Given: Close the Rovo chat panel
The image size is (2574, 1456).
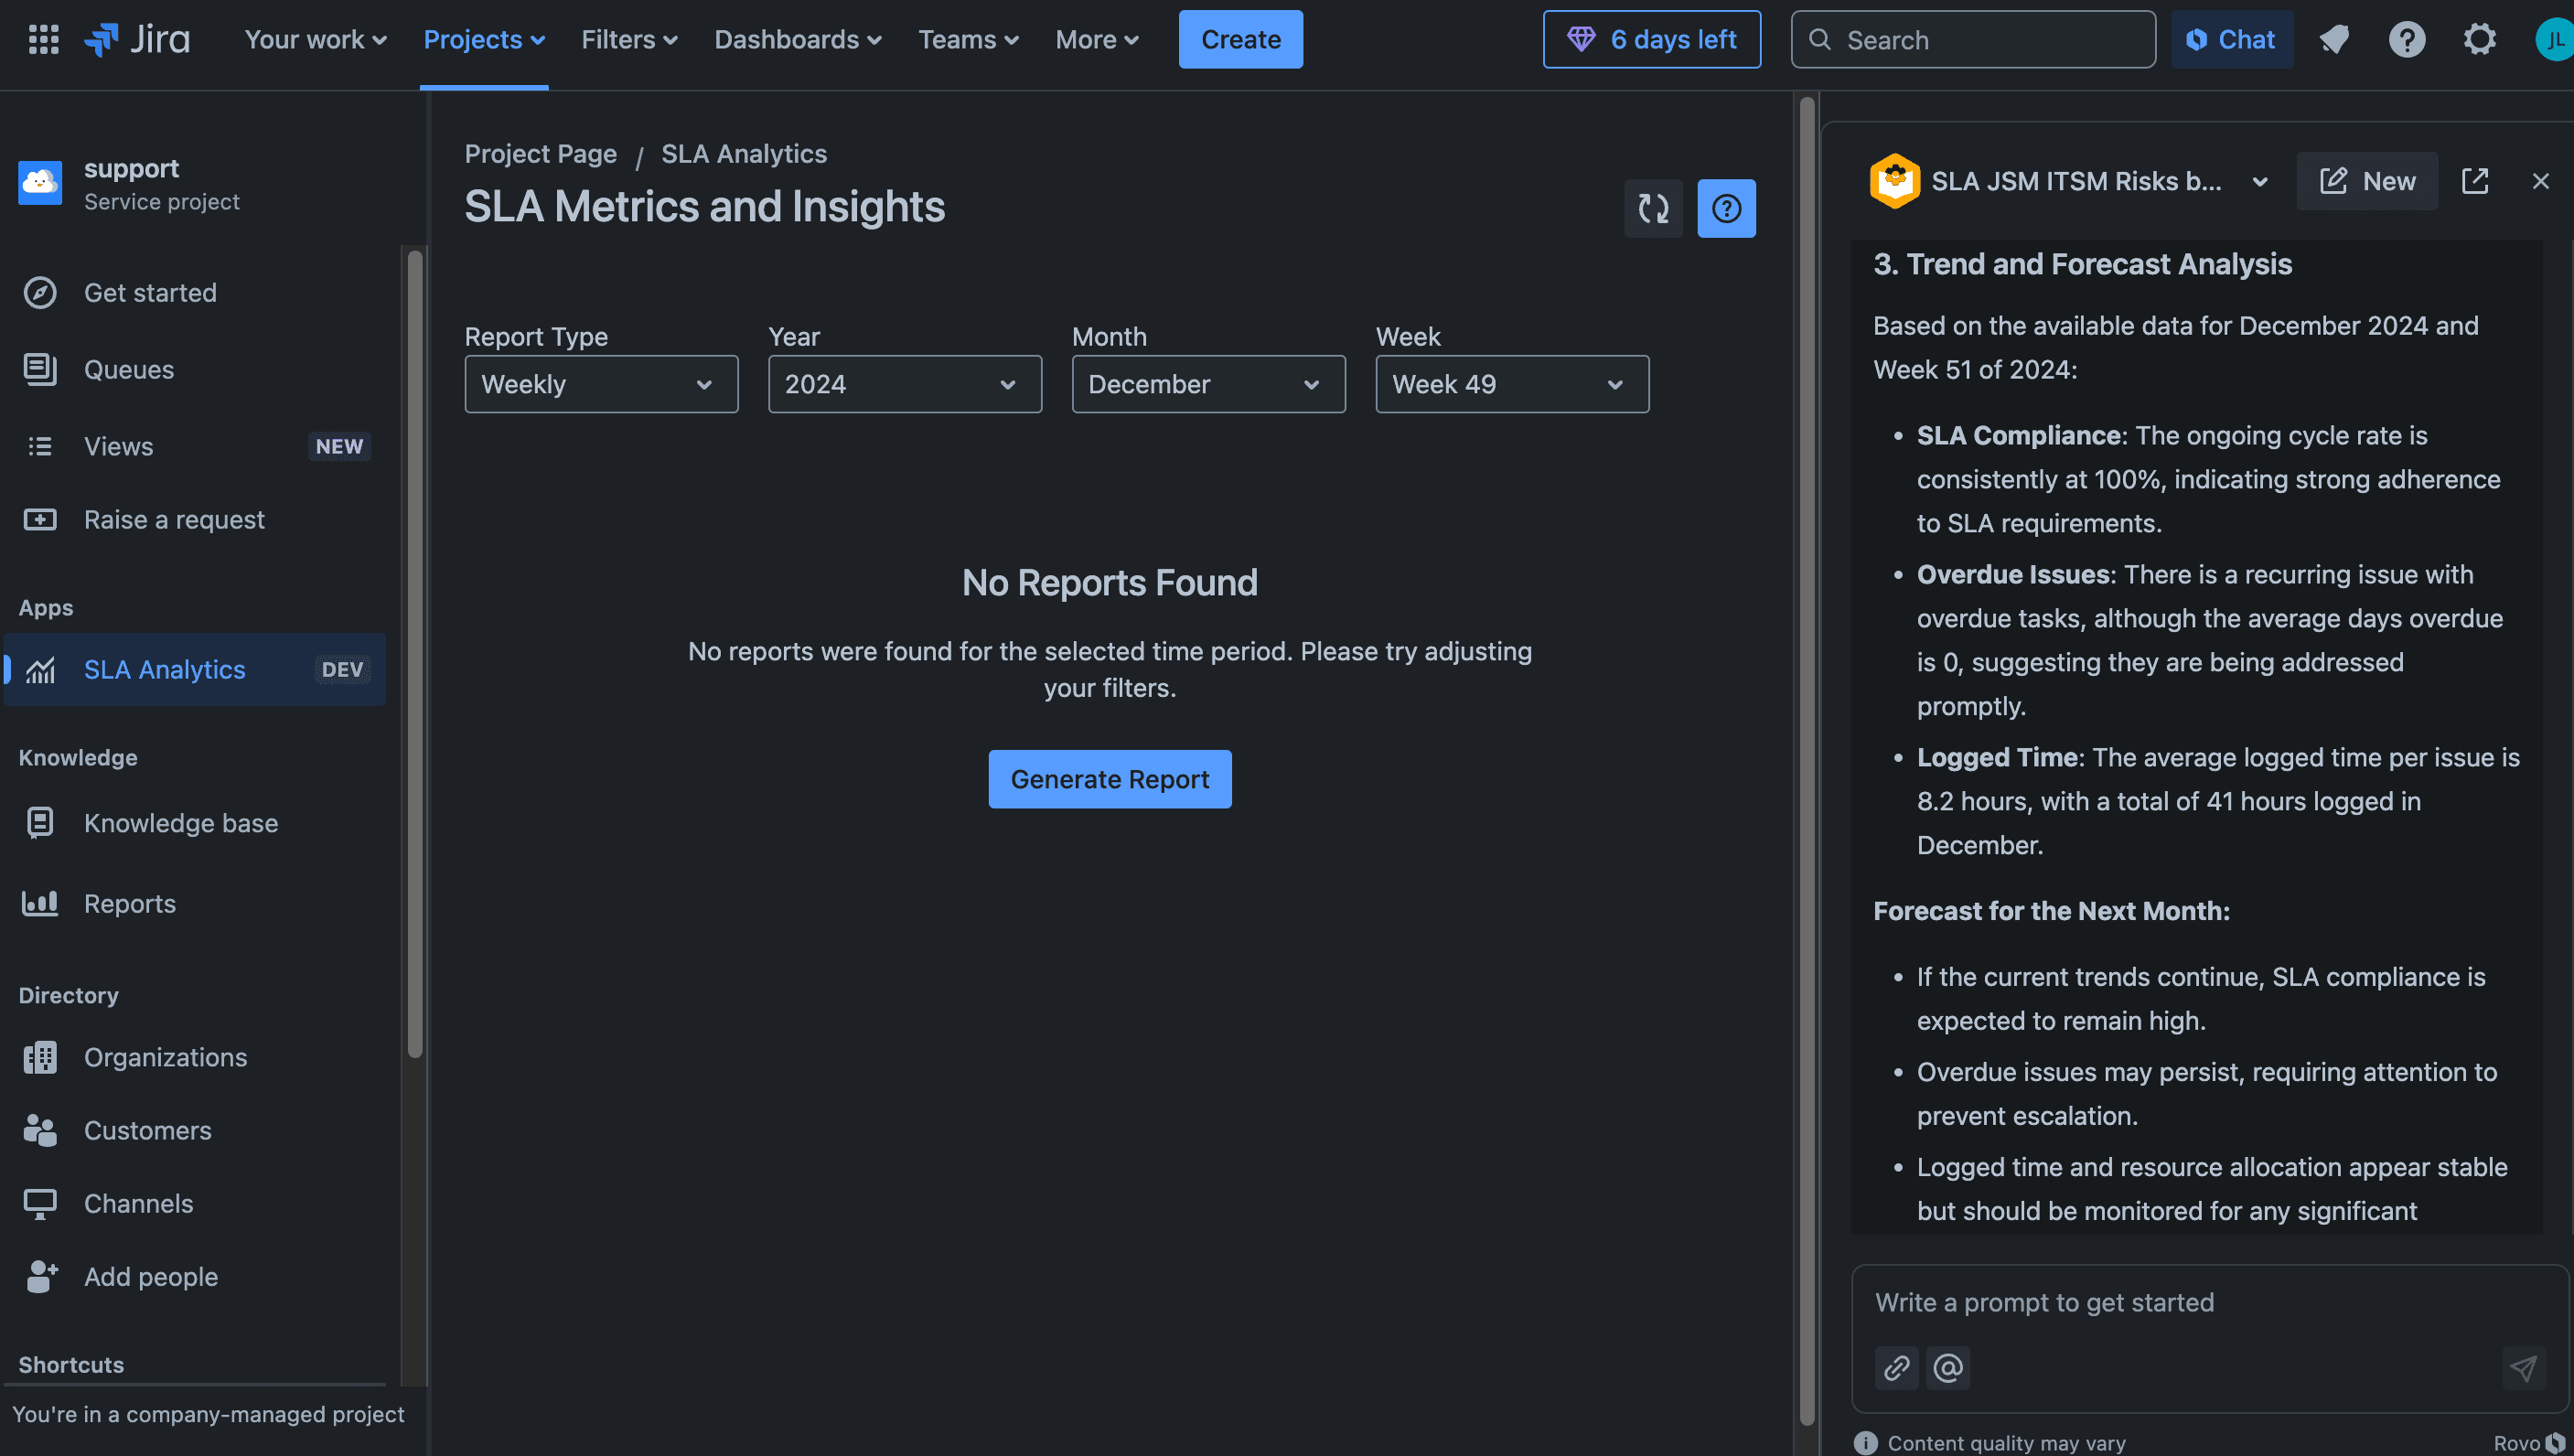Looking at the screenshot, I should [x=2540, y=181].
